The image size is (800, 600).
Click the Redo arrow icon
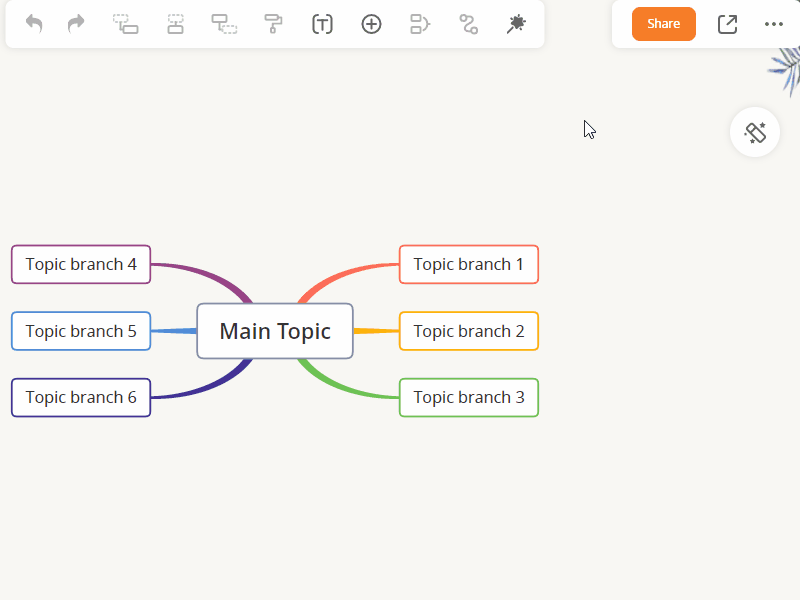[76, 24]
